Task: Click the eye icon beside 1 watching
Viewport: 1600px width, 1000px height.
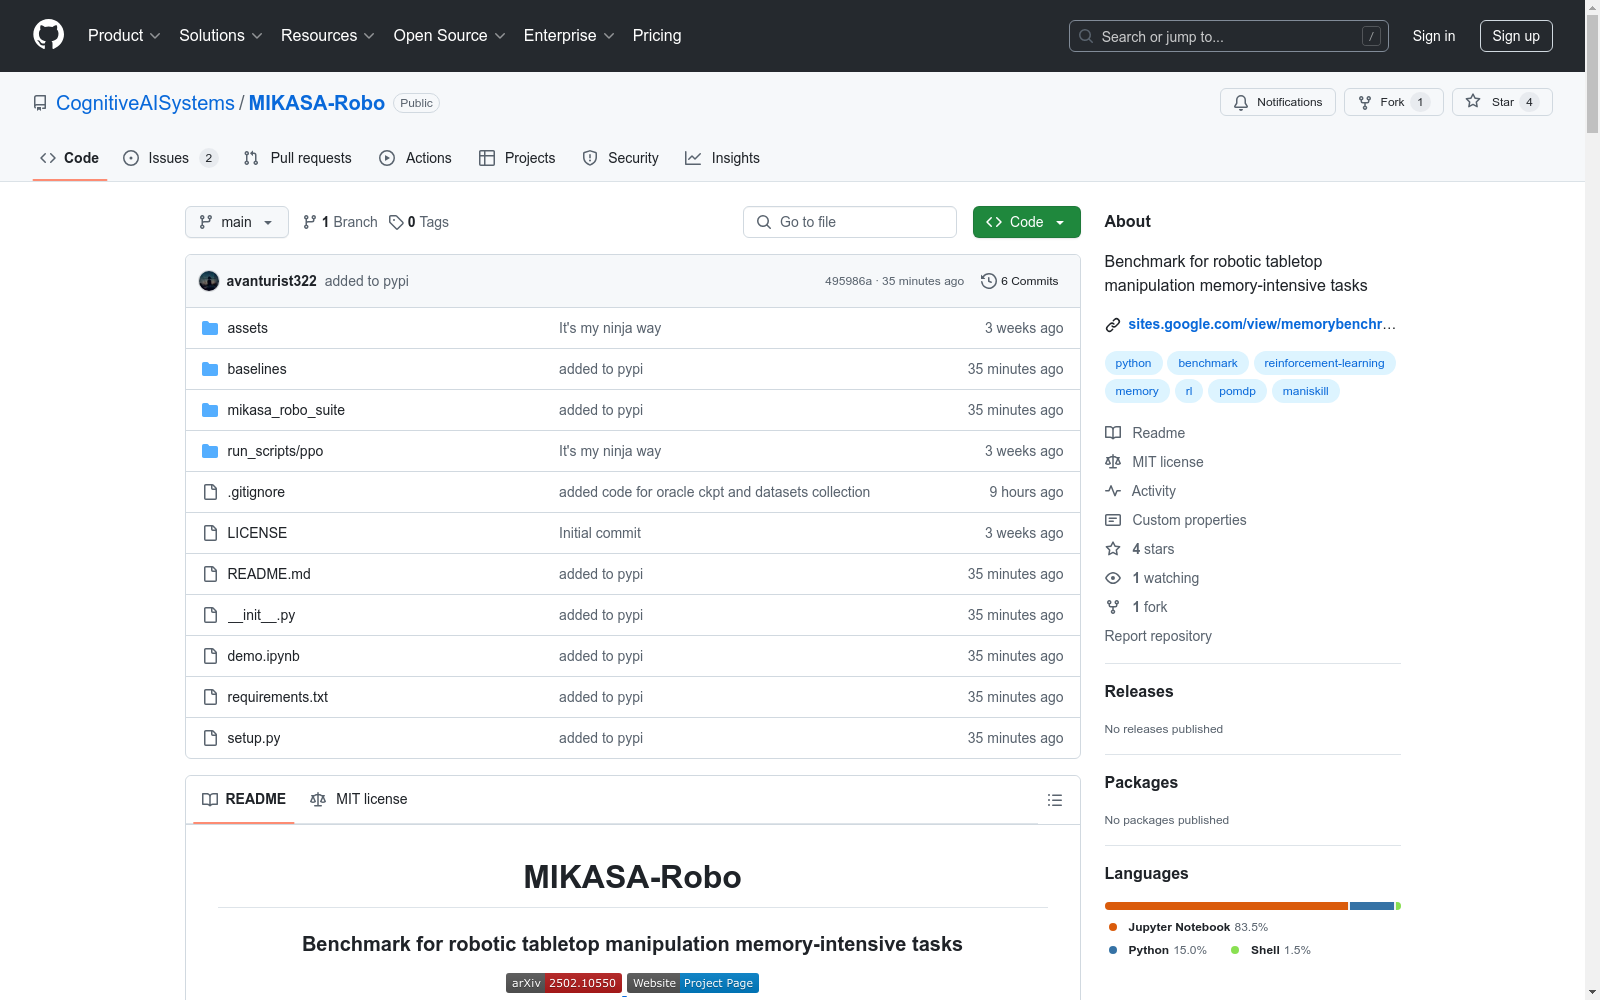Action: coord(1113,578)
